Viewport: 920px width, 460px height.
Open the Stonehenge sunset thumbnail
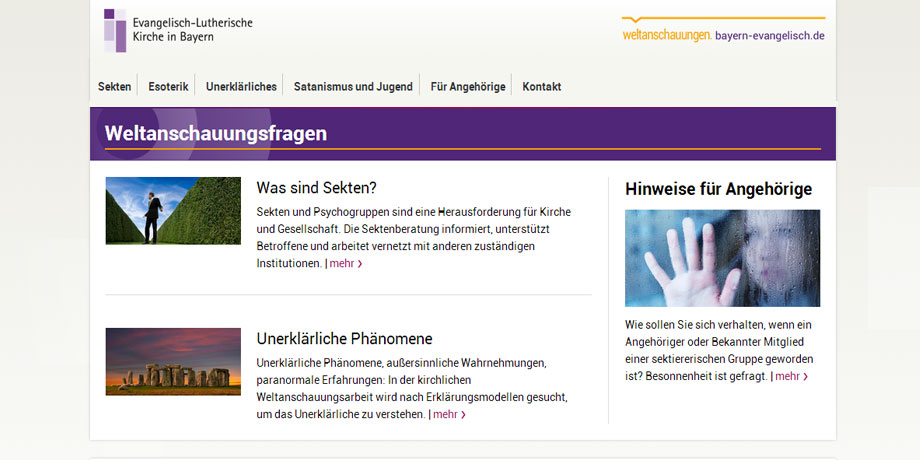(173, 361)
